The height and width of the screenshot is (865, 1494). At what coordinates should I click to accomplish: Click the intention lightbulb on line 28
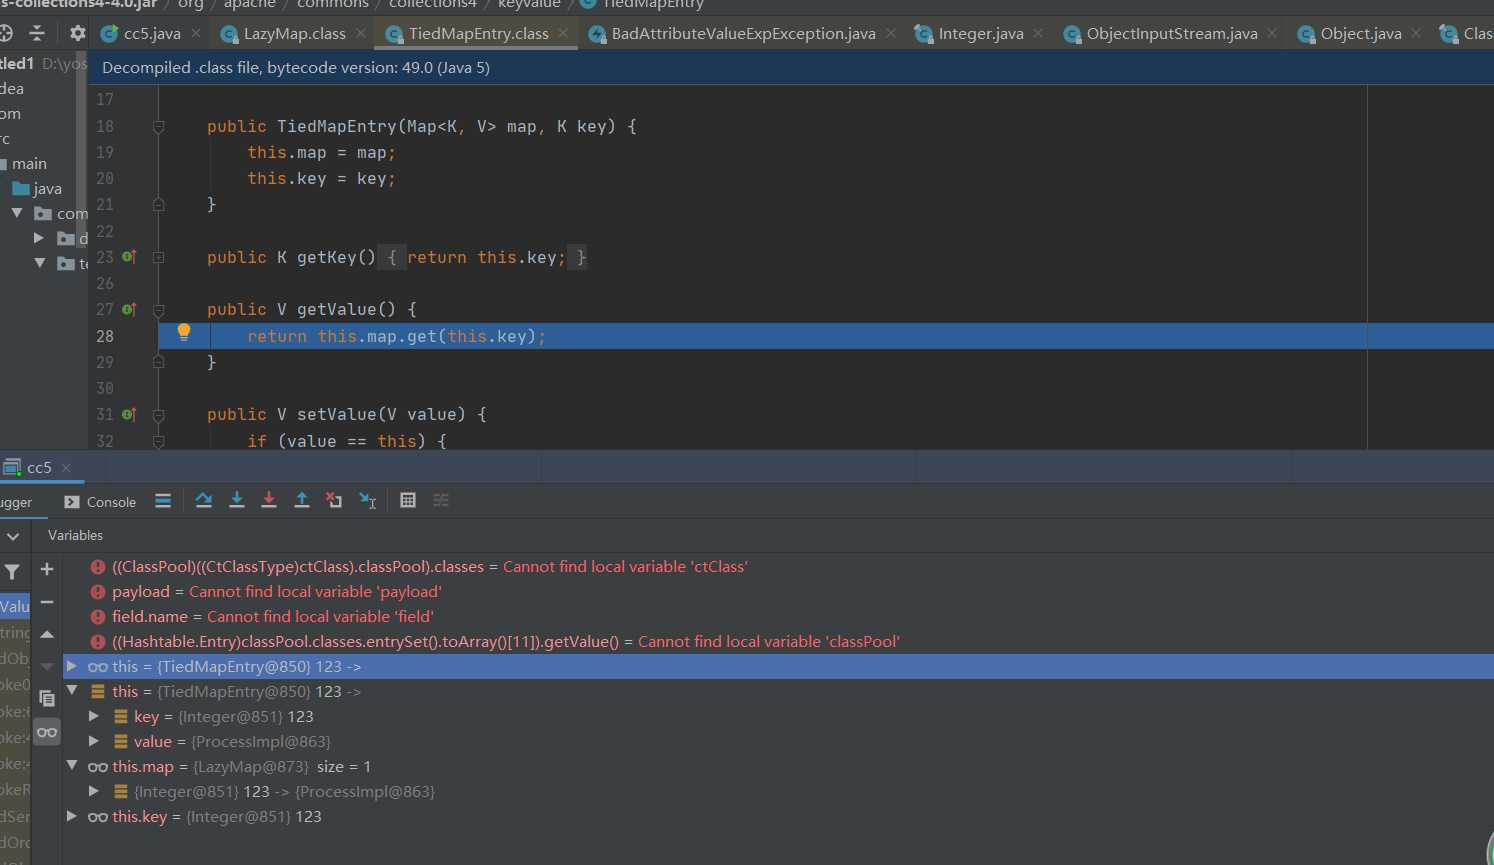(x=184, y=333)
